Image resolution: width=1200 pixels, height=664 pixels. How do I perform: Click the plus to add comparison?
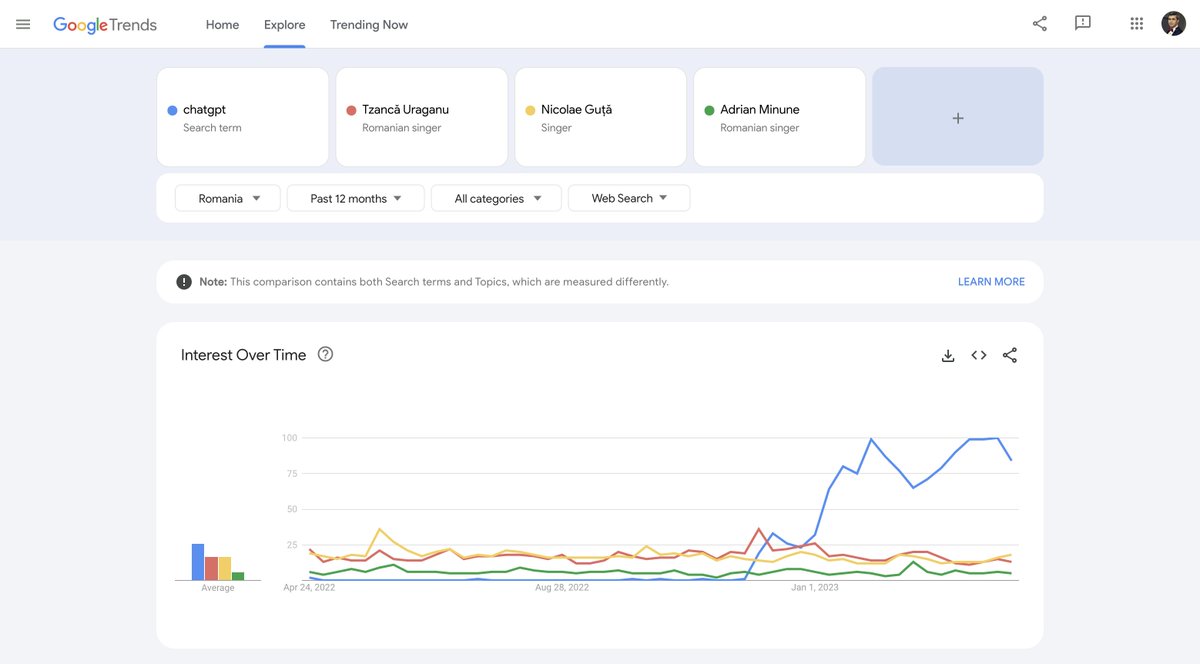[x=958, y=117]
